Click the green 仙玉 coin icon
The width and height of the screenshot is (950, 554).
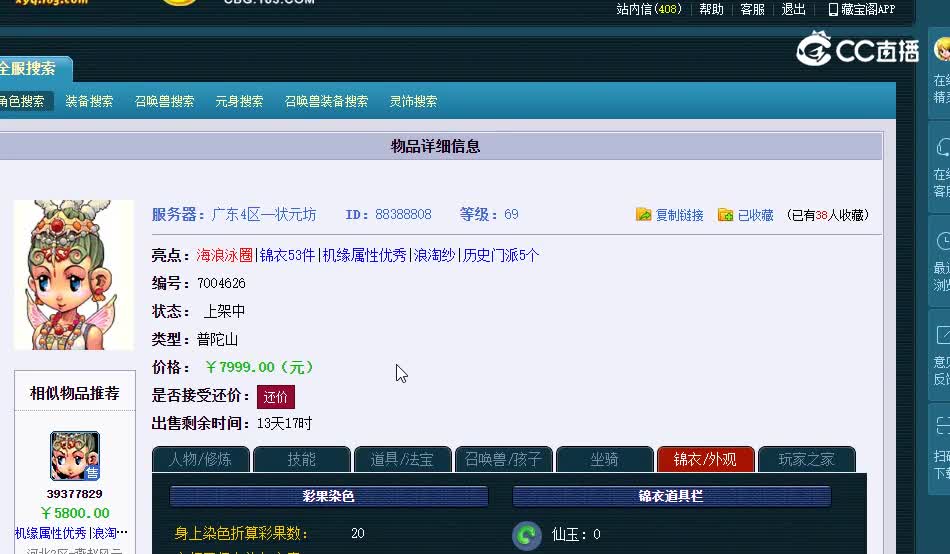526,535
